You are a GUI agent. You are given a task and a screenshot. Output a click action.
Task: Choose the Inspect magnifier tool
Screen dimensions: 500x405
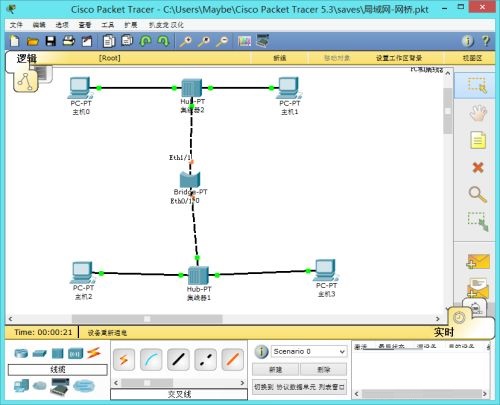pos(478,194)
